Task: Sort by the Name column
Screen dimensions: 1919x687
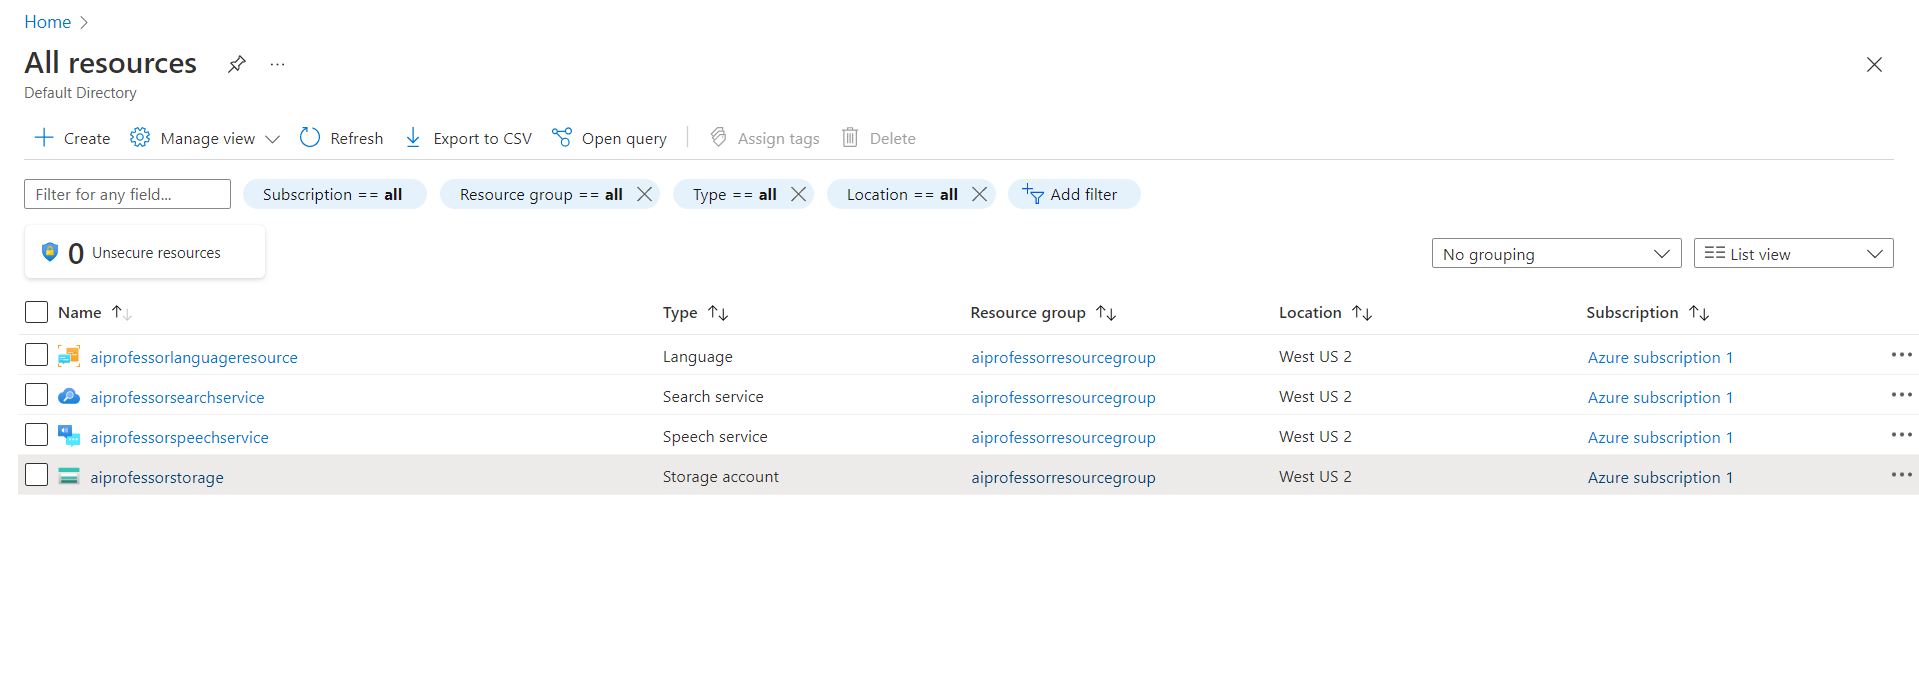Action: [x=94, y=312]
